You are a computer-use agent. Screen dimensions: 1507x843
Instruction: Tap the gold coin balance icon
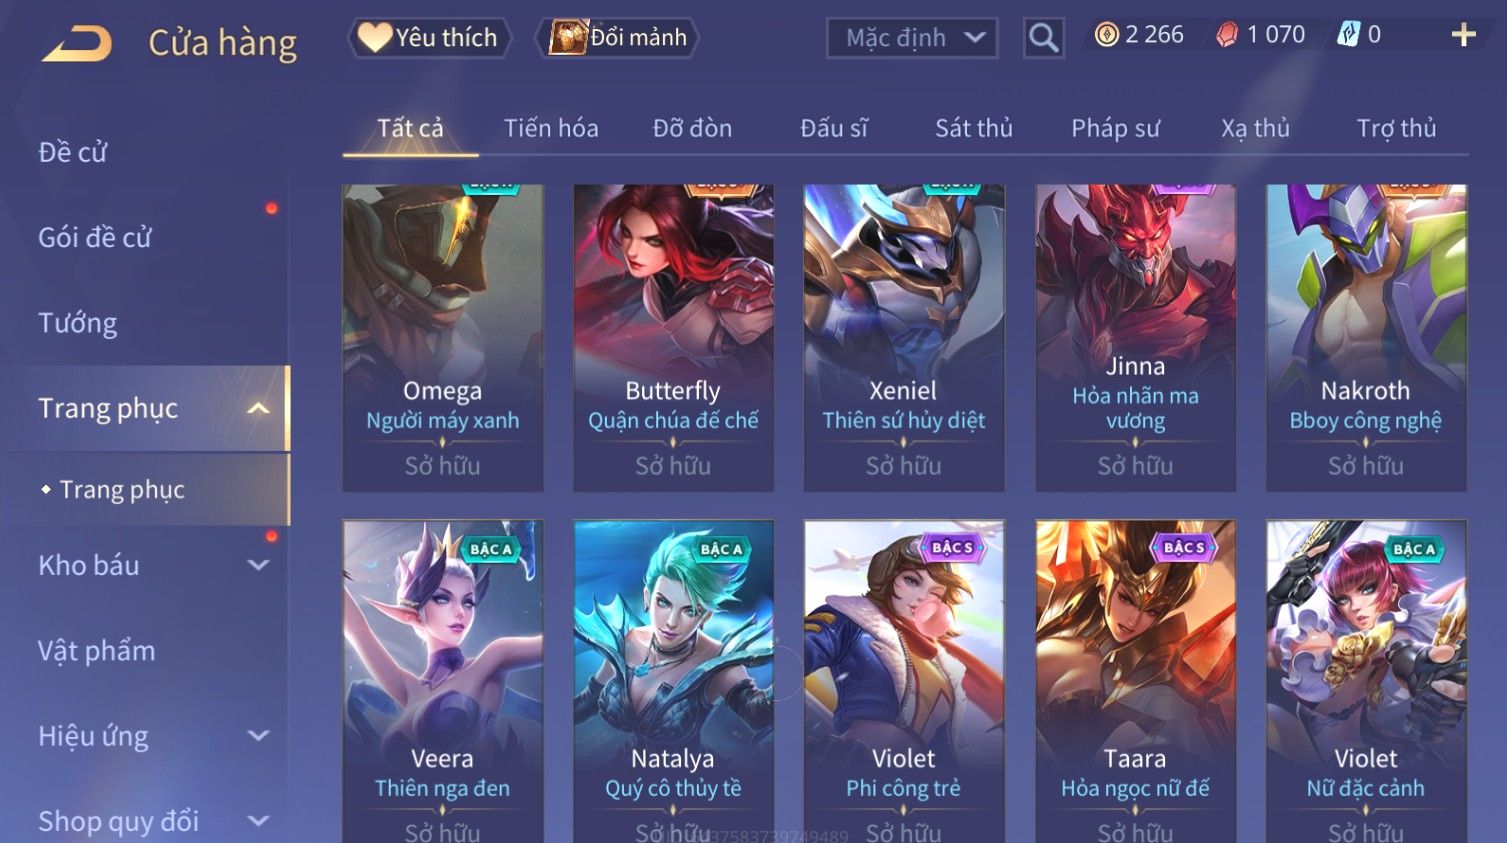pyautogui.click(x=1106, y=36)
